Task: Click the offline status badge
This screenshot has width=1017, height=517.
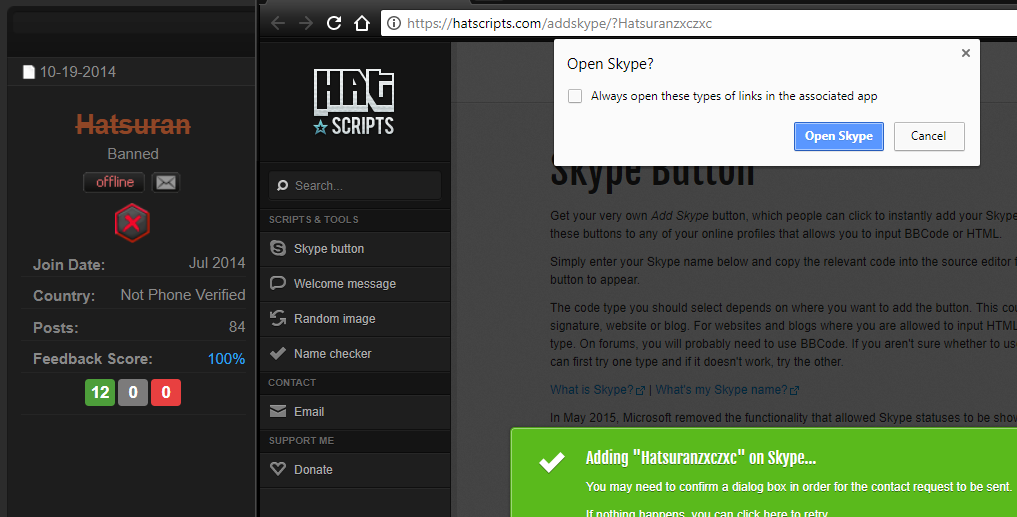Action: click(115, 182)
